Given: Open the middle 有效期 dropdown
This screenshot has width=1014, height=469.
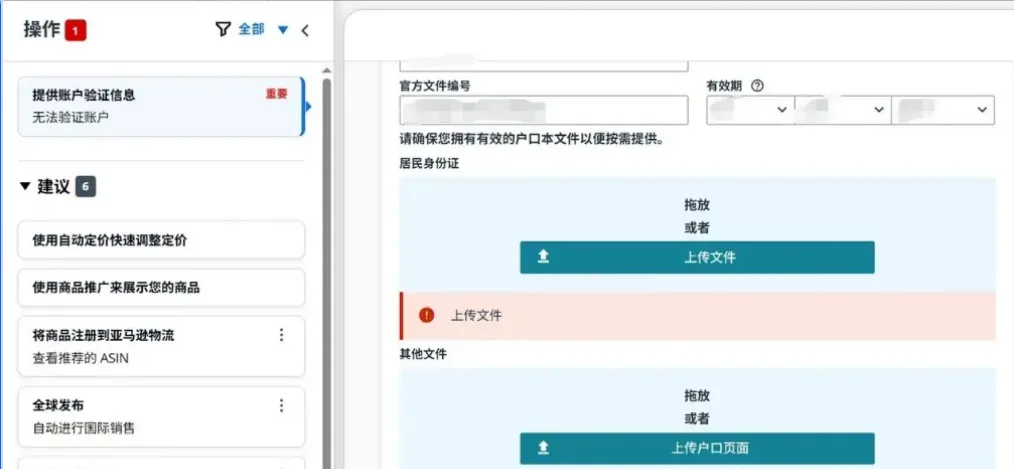Looking at the screenshot, I should [x=843, y=110].
